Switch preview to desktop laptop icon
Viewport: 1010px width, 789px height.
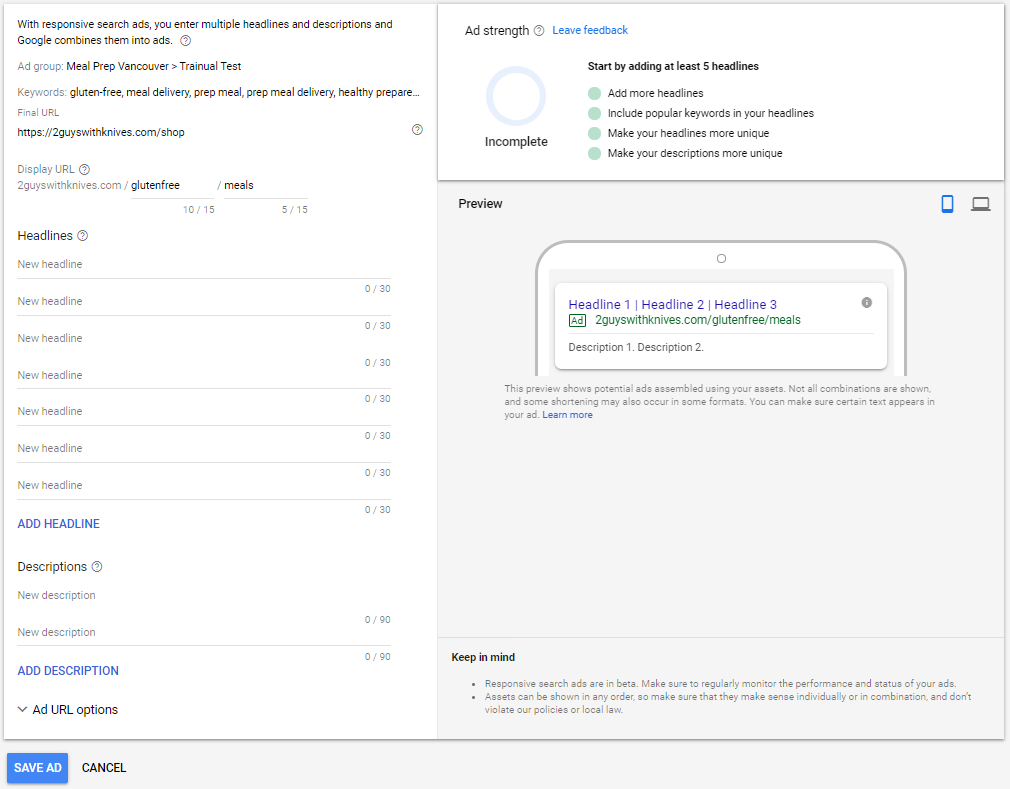click(980, 204)
